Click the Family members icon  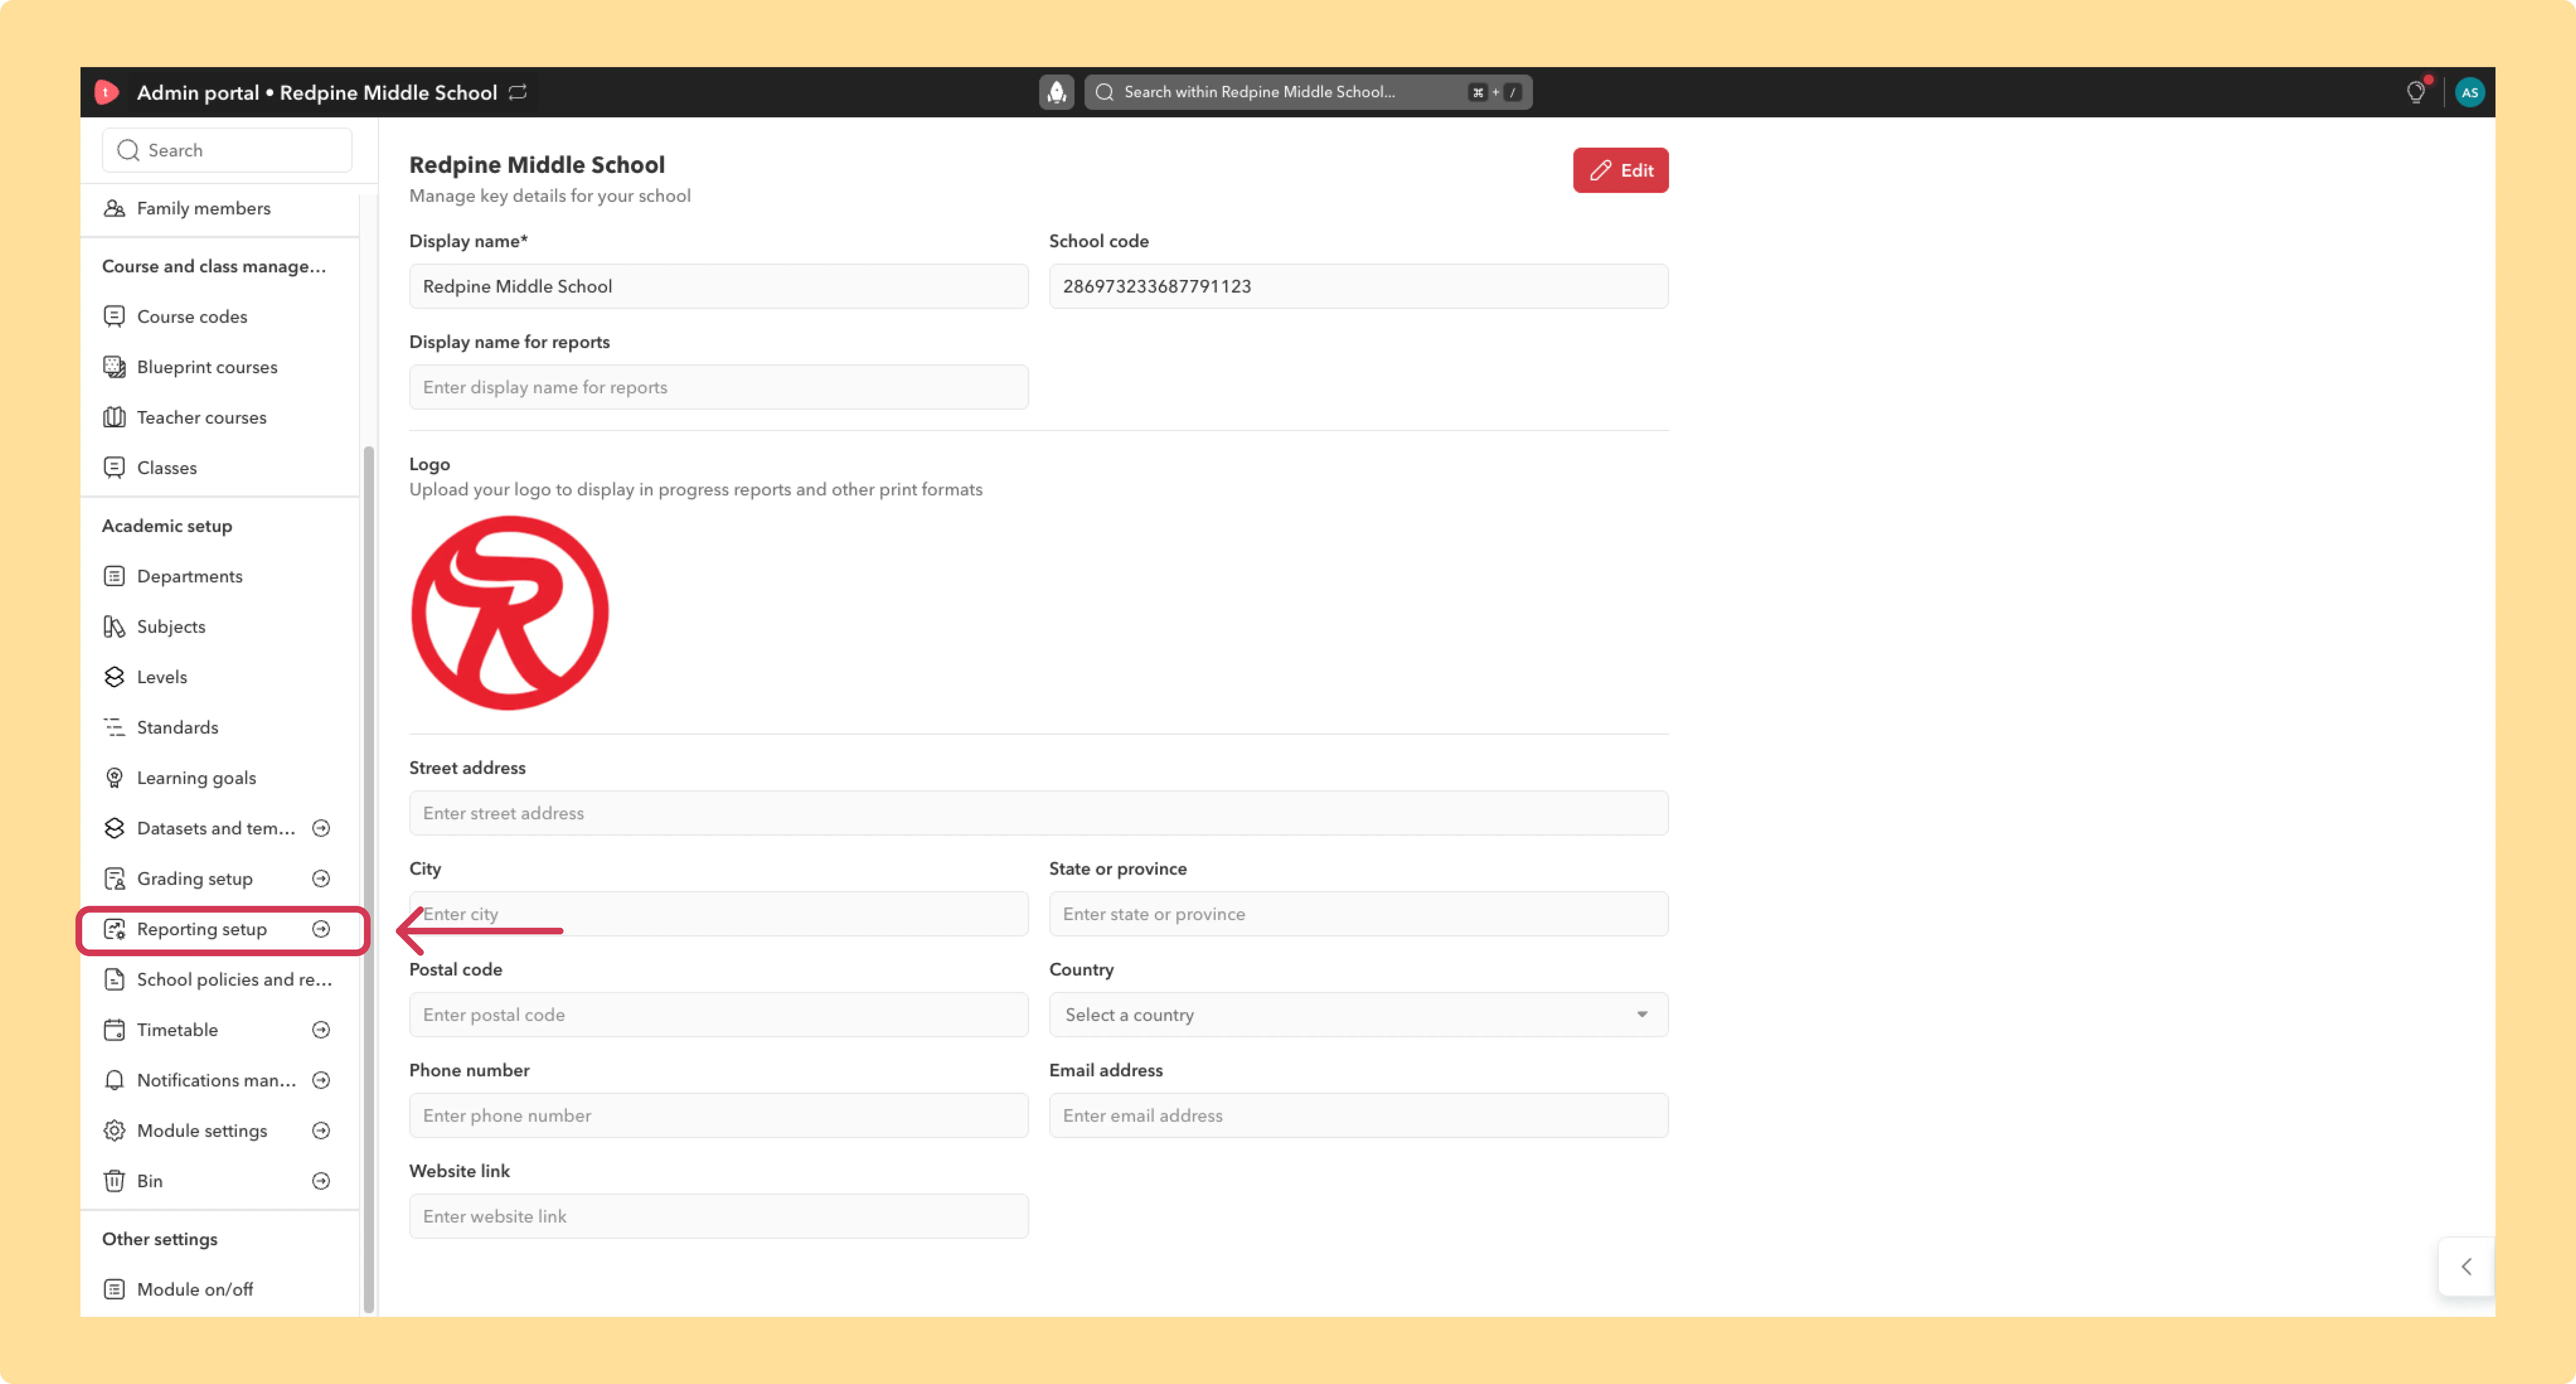(115, 208)
